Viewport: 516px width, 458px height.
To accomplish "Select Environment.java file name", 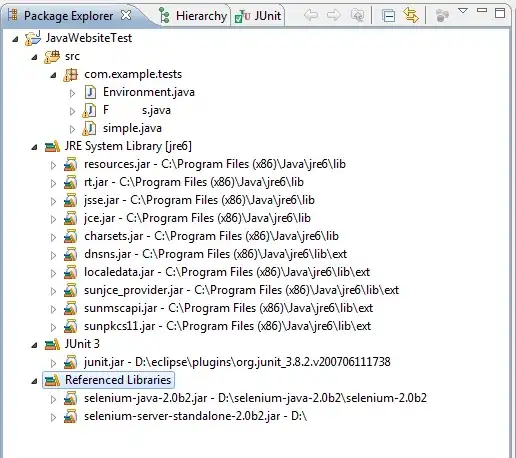I will (x=149, y=92).
